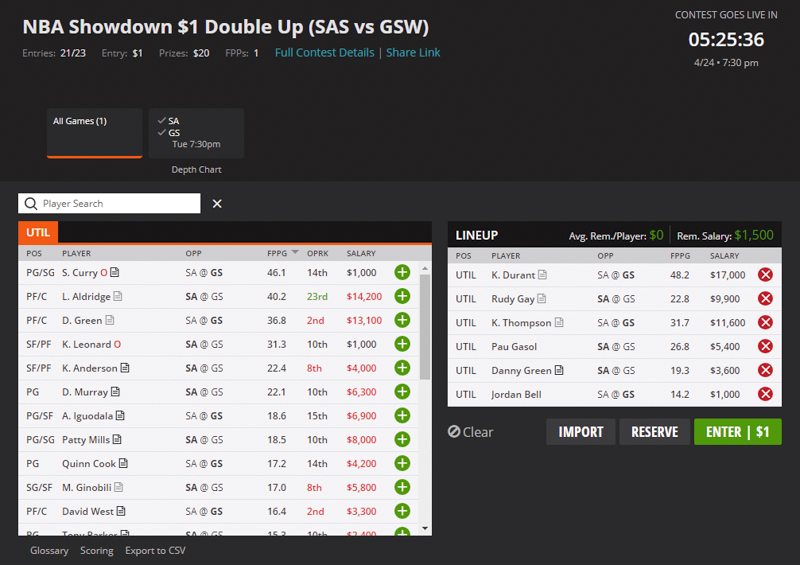Open L. Aldridge's news note icon

118,296
